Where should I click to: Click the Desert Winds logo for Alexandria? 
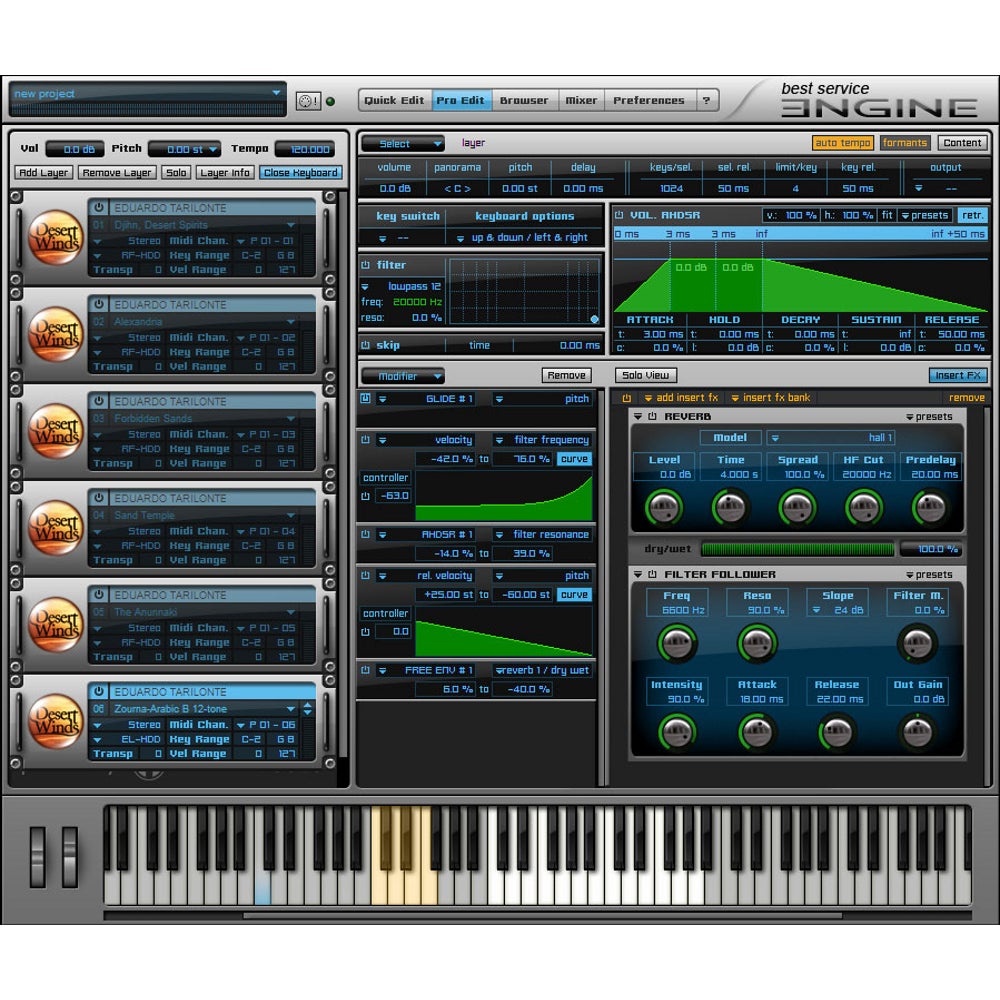pos(56,334)
